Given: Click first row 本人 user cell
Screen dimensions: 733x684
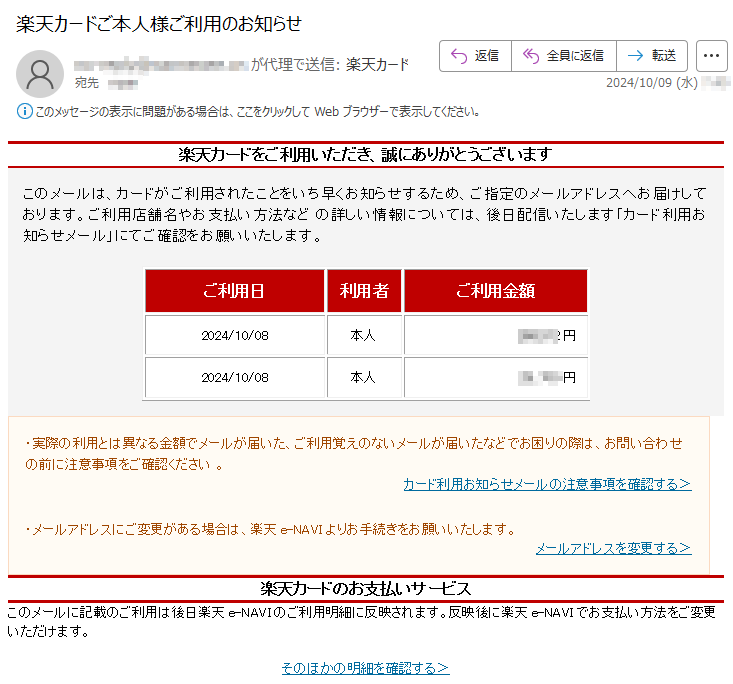Looking at the screenshot, I should tap(364, 335).
